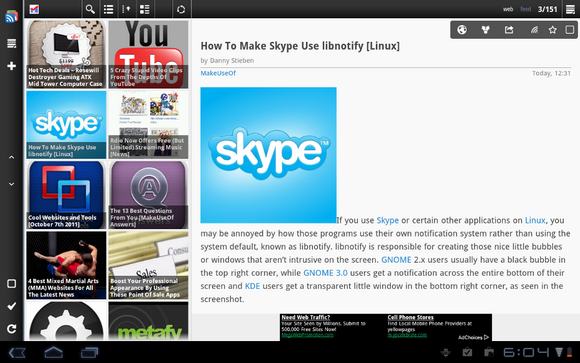The image size is (580, 363).
Task: Open the GNOME 2.x hyperlink
Action: click(396, 260)
